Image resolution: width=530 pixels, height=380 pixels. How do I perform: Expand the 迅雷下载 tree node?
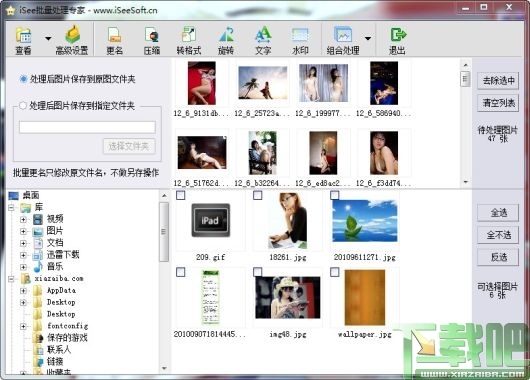pos(23,255)
